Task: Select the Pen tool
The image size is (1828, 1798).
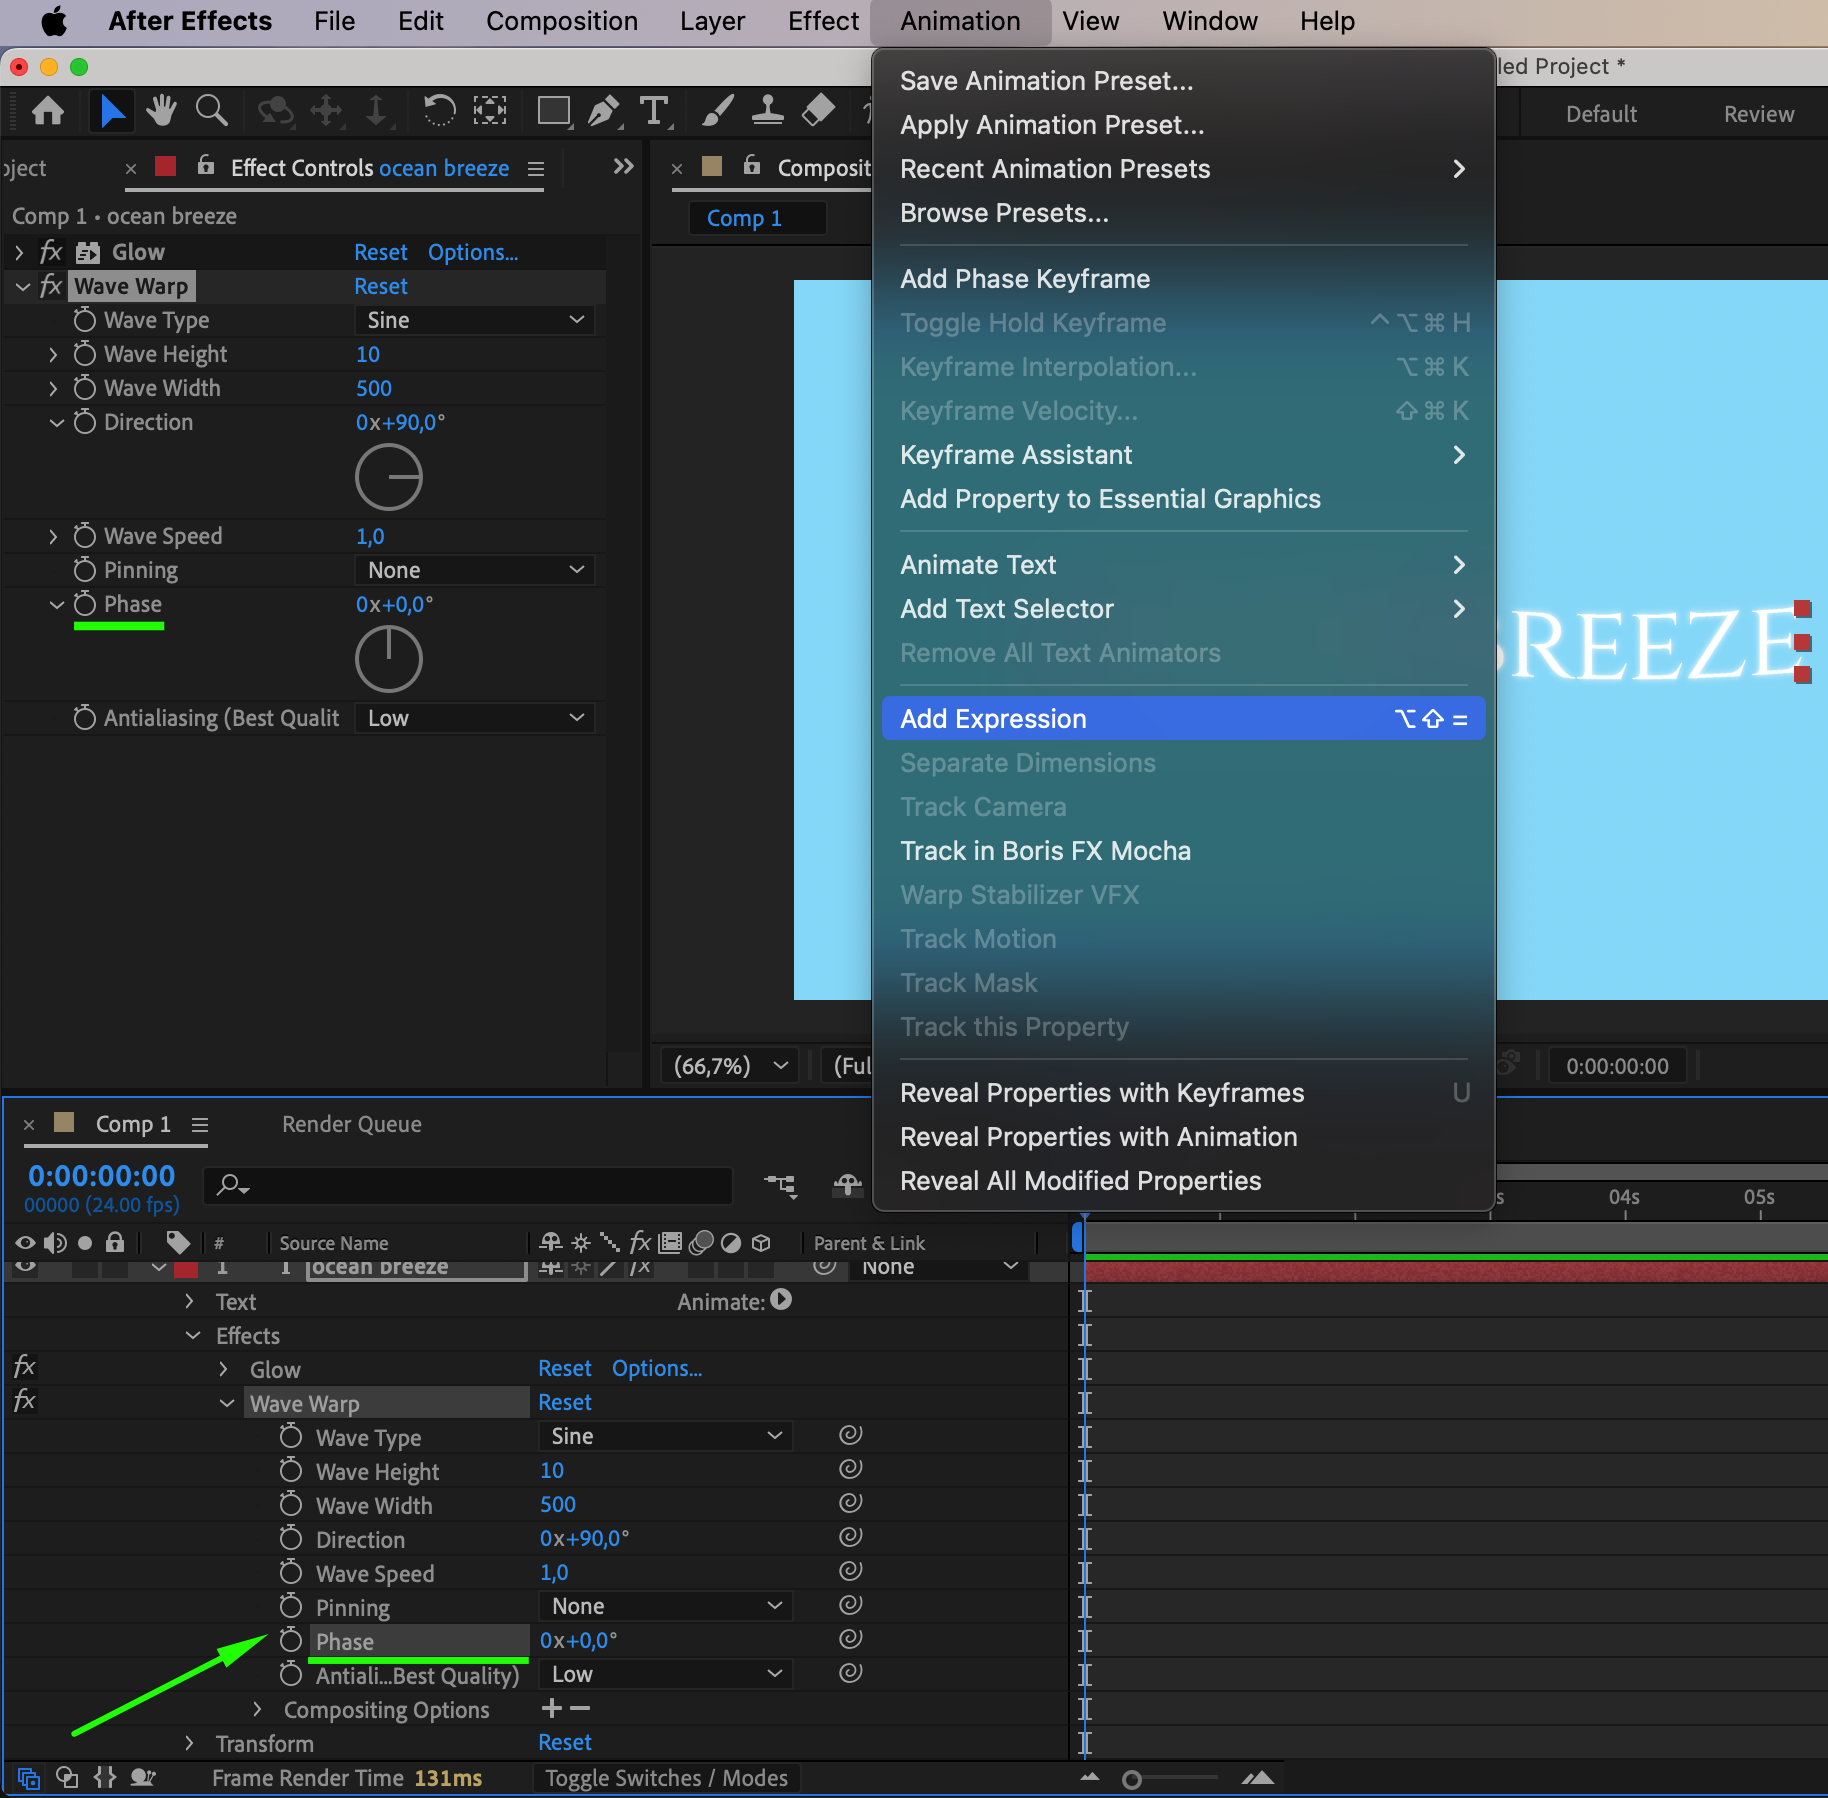Action: 603,110
